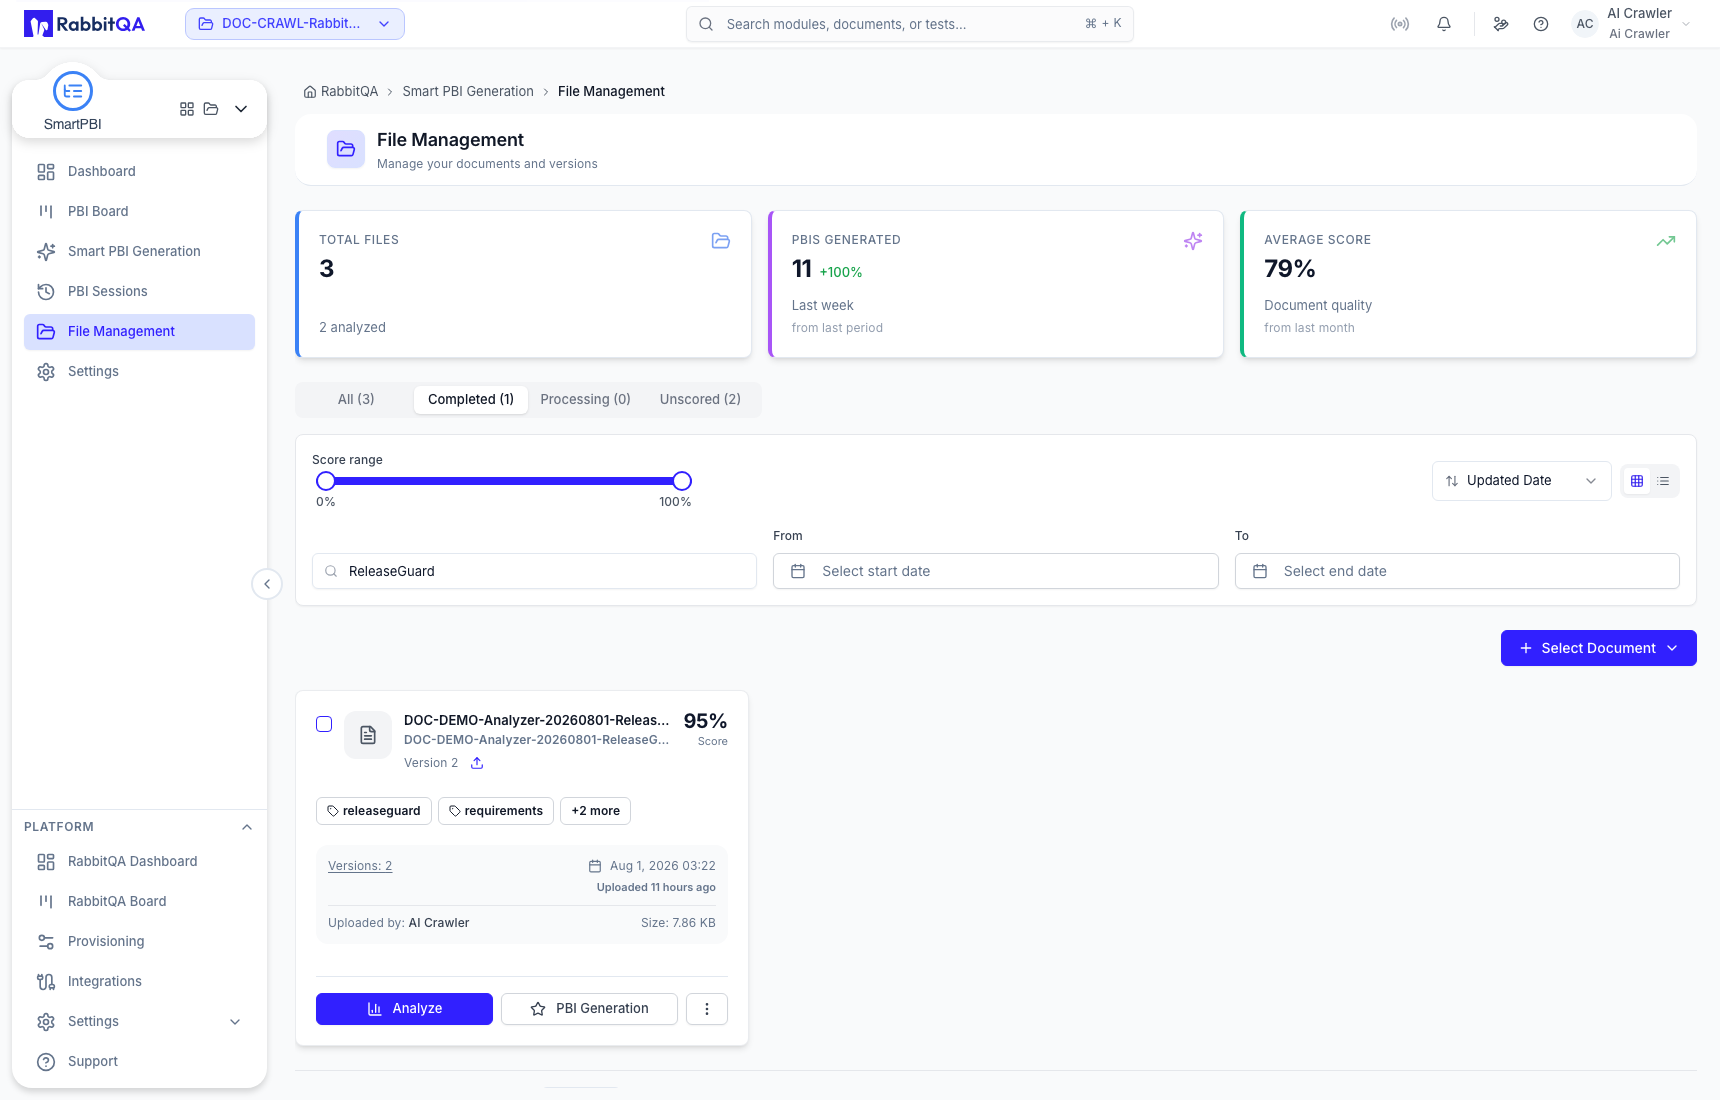Open the AI Crawler account menu chevron
Screen dimensions: 1720x1100
1686,24
